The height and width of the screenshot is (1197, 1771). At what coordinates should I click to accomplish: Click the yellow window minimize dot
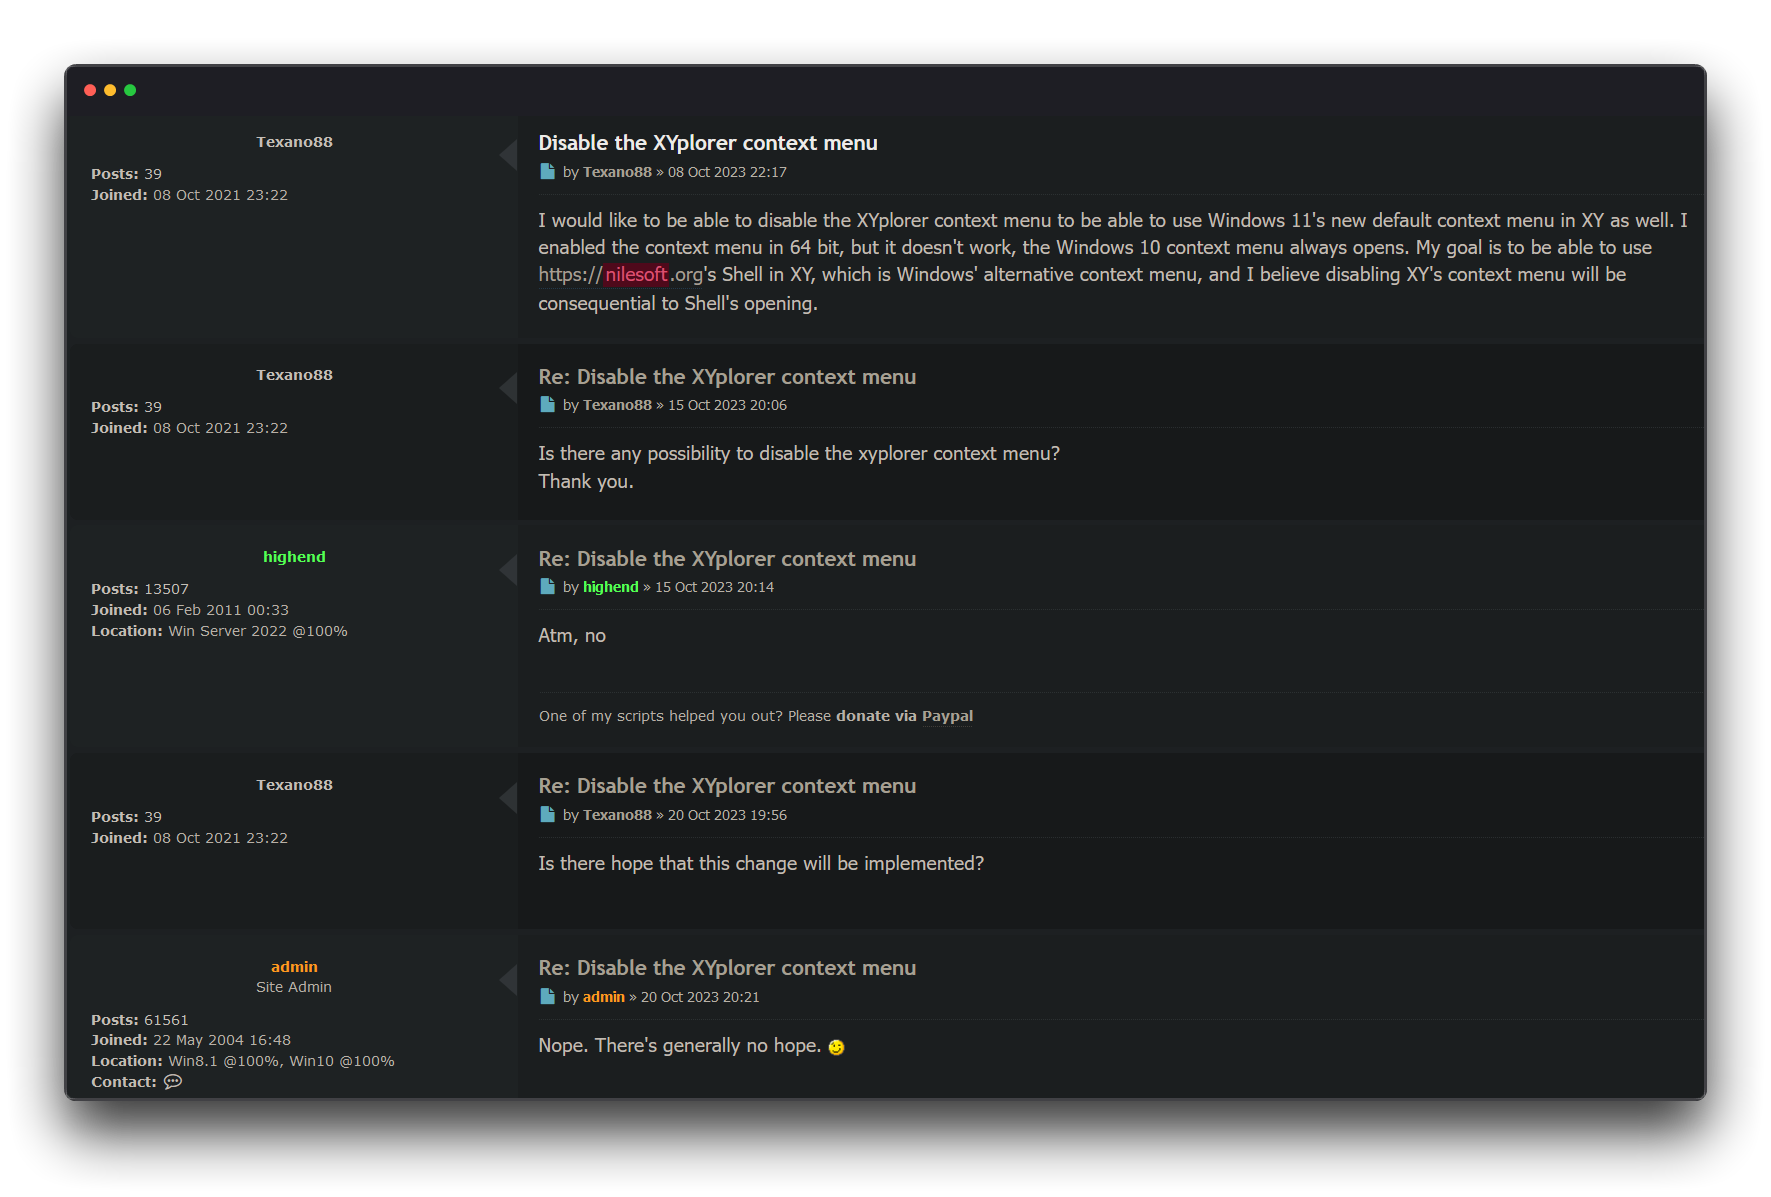[x=110, y=90]
